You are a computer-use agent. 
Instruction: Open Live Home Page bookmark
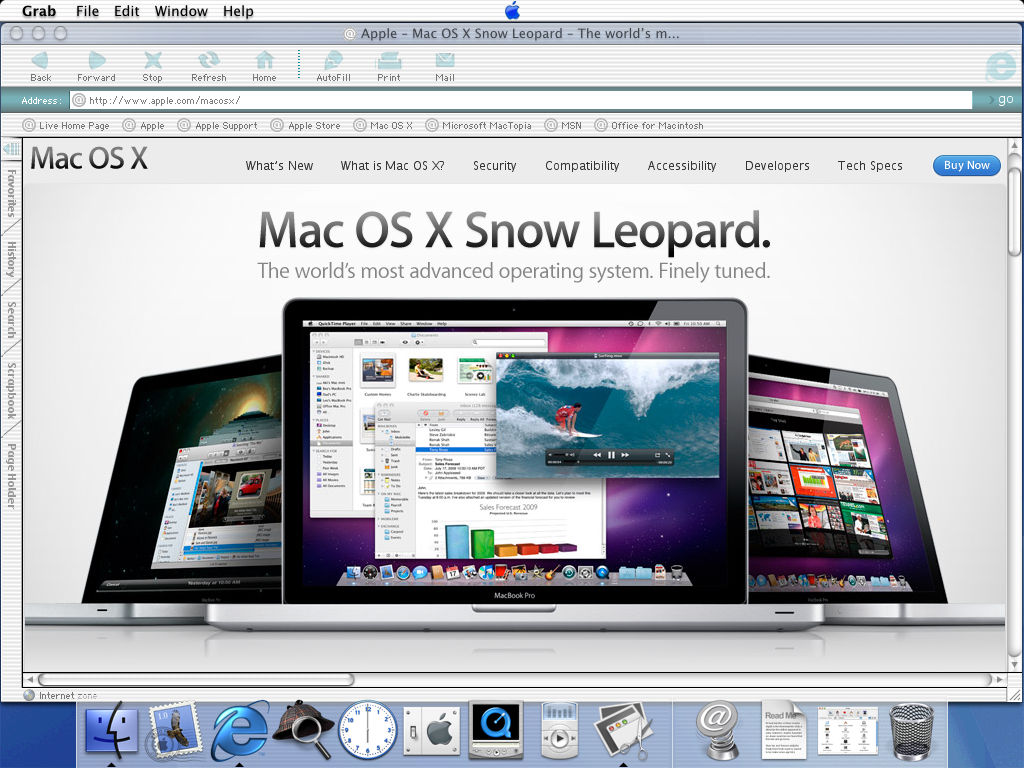[66, 125]
